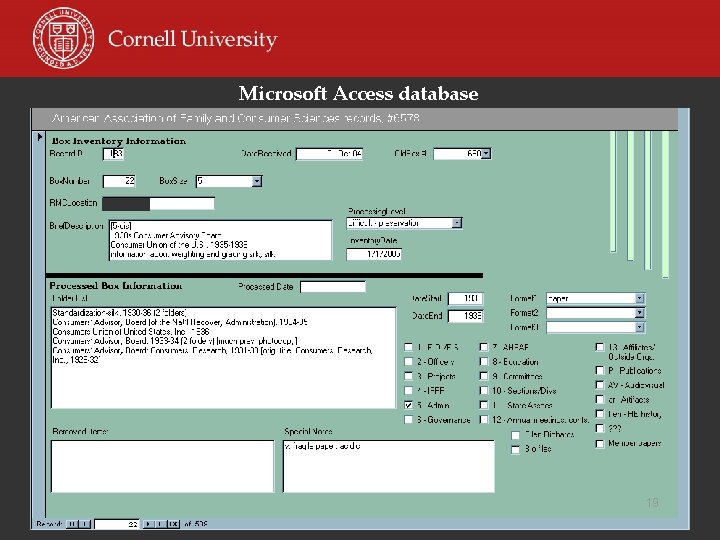720x540 pixels.
Task: Open the OldBox# dropdown arrow
Action: [486, 153]
